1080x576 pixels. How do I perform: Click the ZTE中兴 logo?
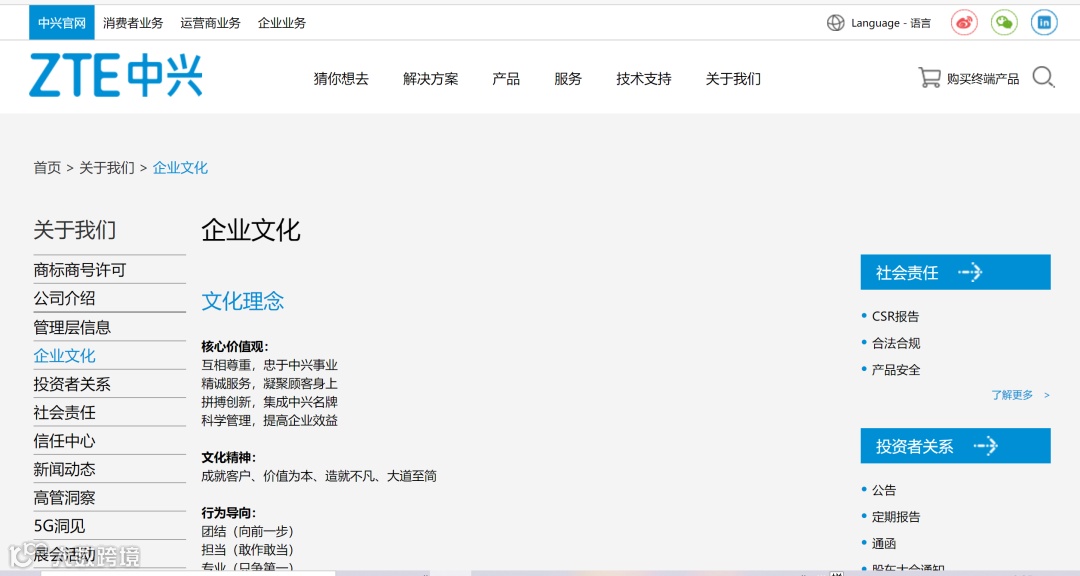coord(116,75)
